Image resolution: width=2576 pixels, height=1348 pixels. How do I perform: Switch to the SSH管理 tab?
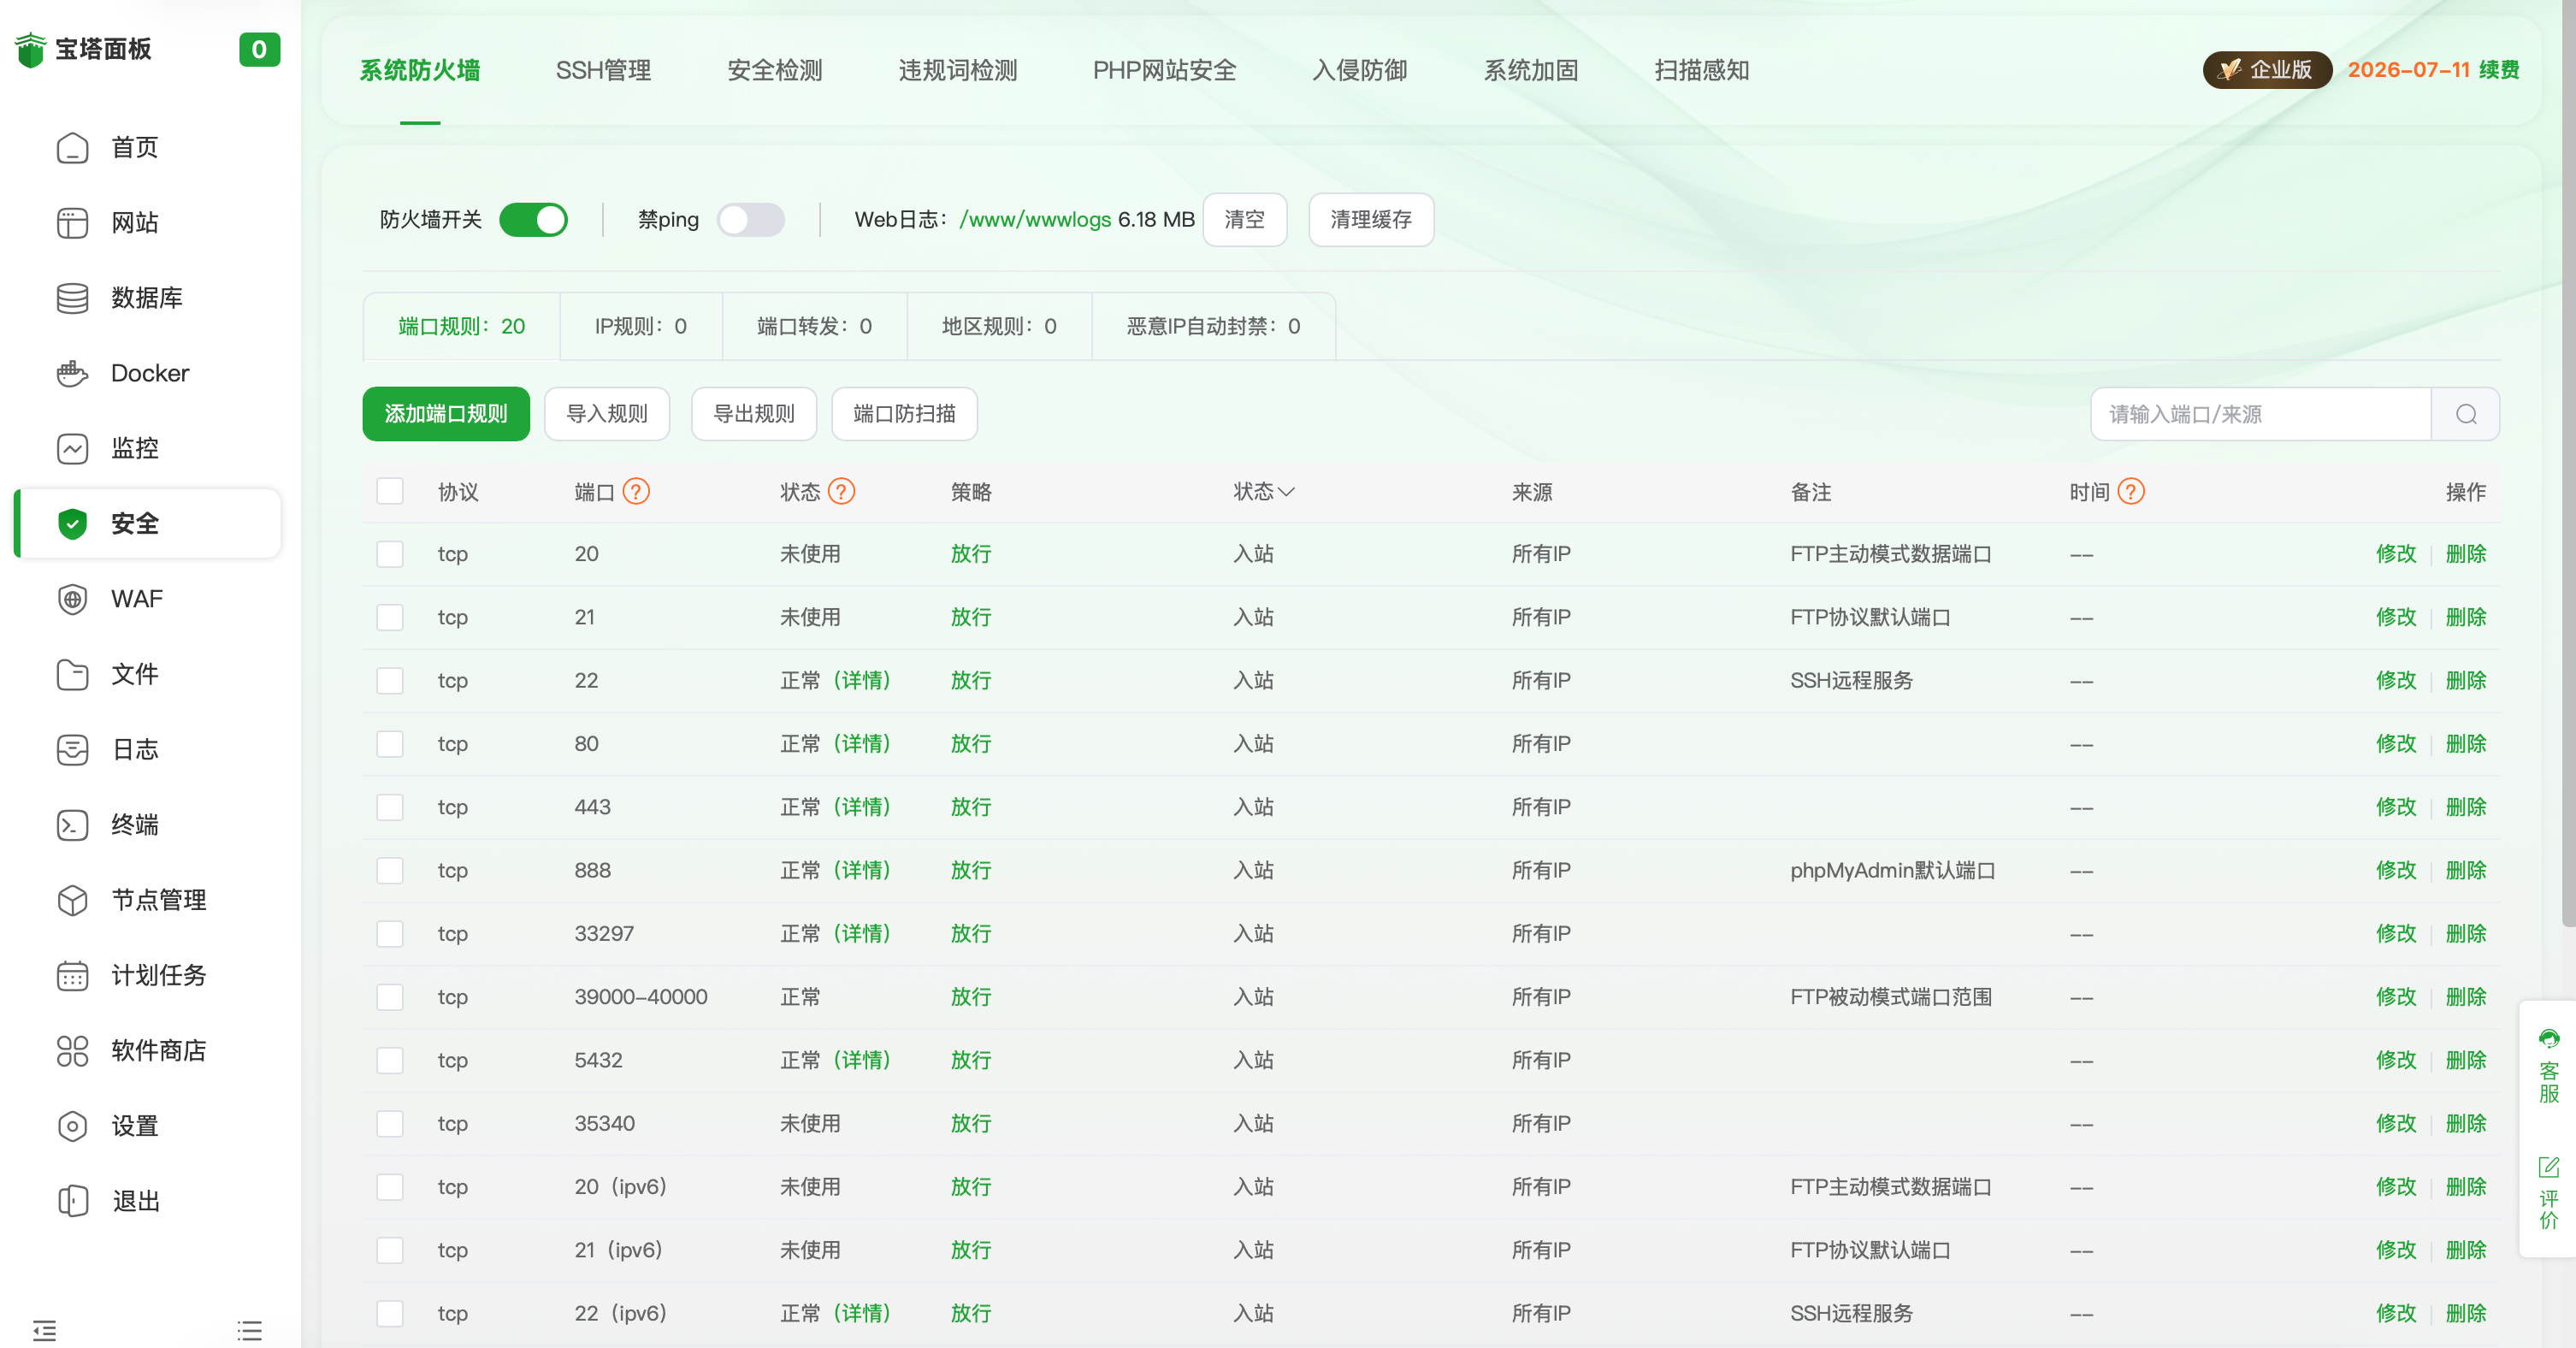click(603, 70)
